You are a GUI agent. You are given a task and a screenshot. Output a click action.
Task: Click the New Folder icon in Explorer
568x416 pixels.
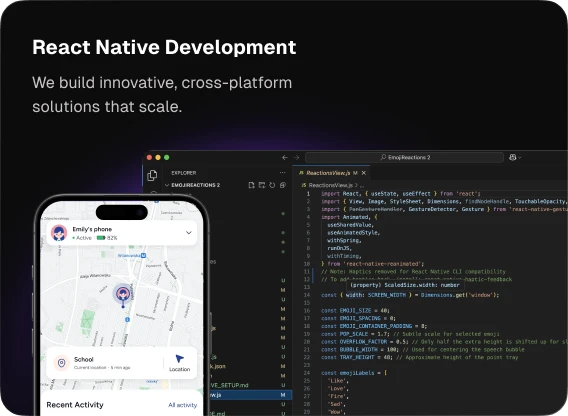pyautogui.click(x=262, y=185)
